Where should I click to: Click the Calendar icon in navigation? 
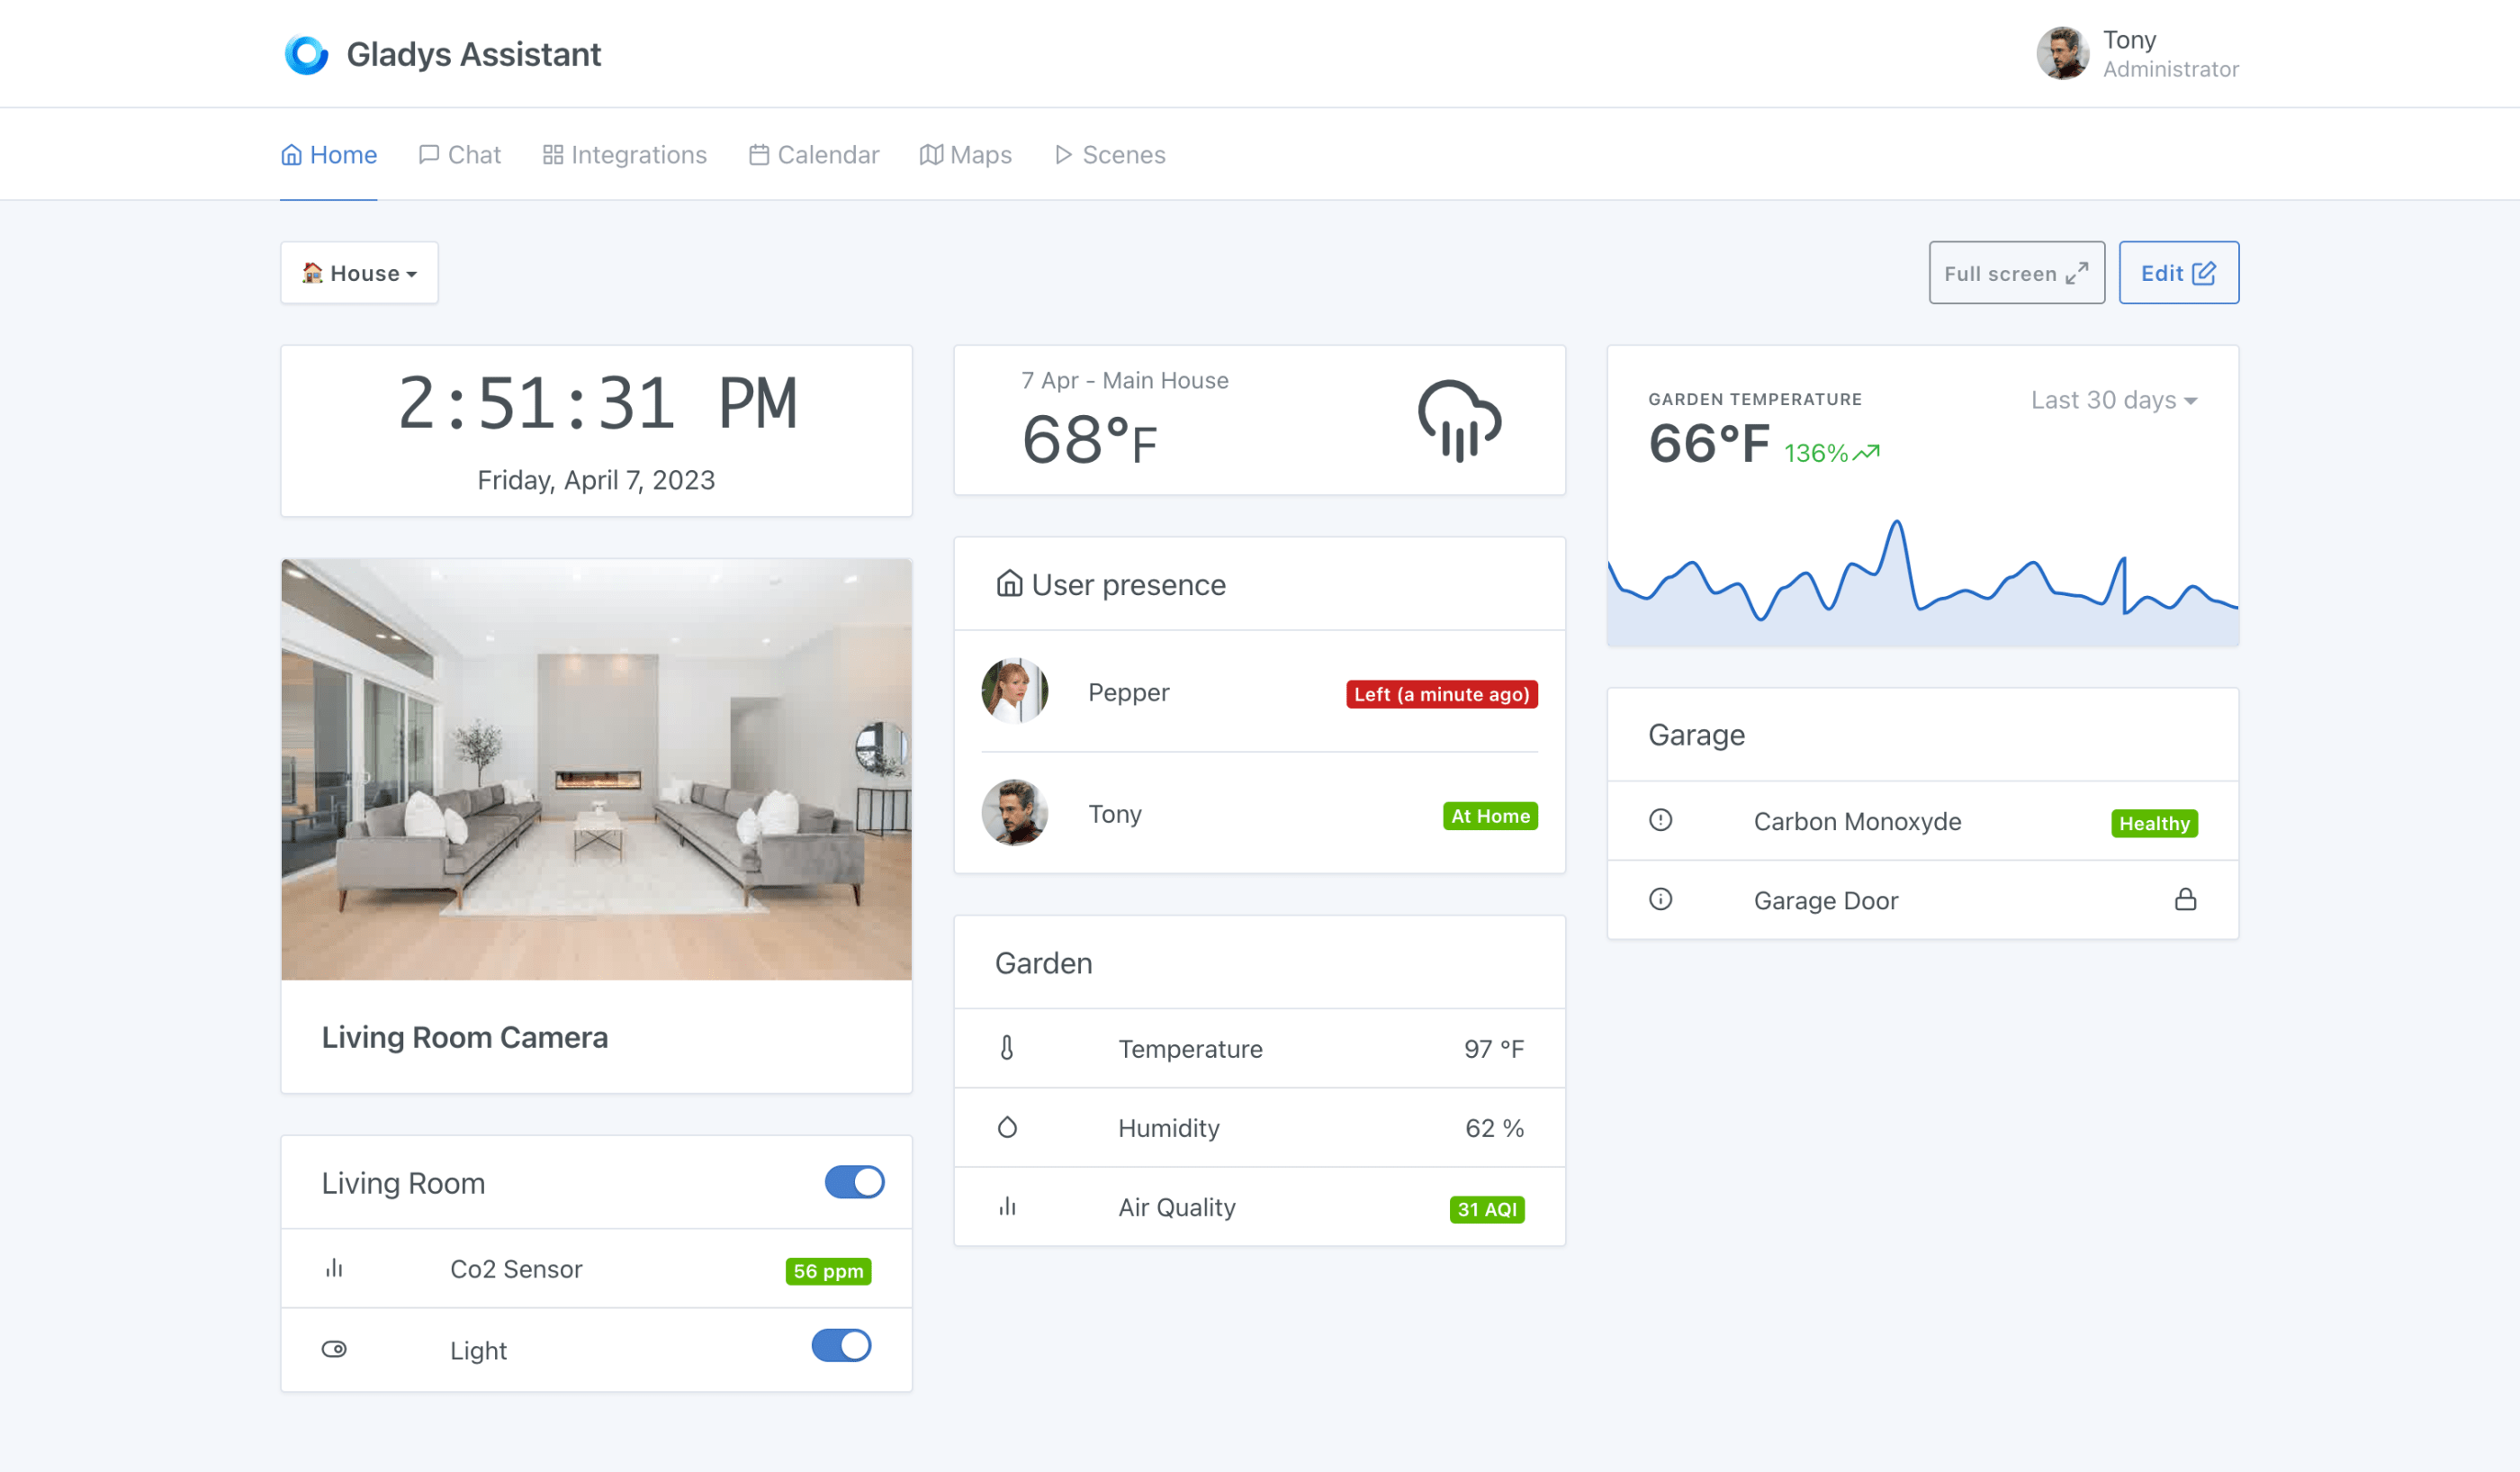[759, 154]
